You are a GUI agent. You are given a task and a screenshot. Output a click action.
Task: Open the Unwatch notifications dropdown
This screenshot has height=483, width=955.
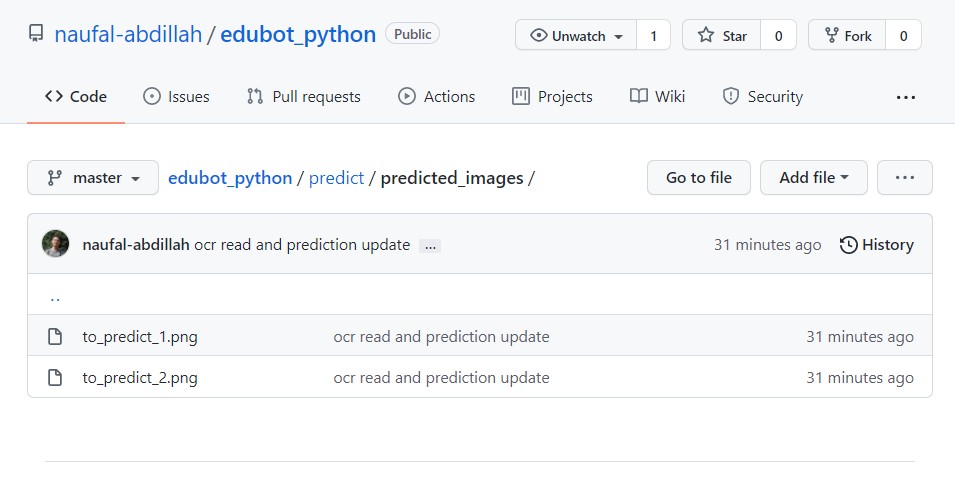[x=577, y=36]
